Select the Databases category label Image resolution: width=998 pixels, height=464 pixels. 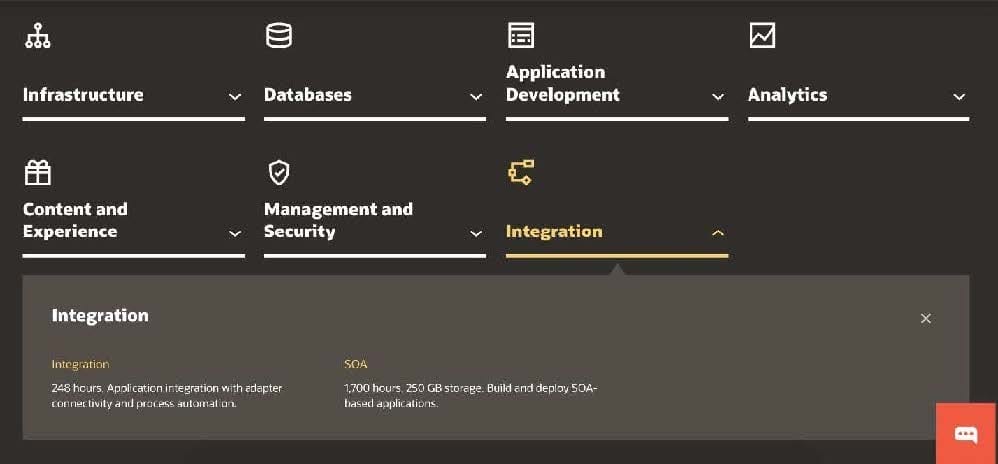[x=307, y=95]
